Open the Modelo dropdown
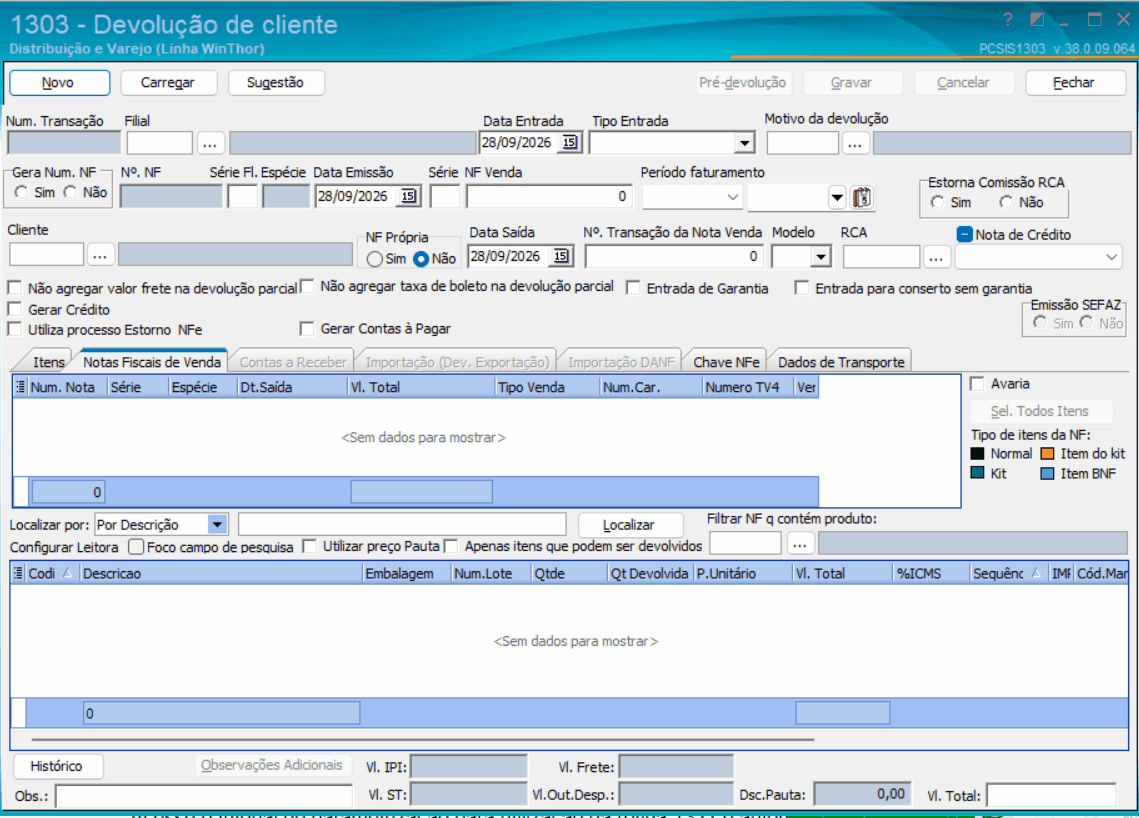Screen dimensions: 1139x818 821,256
